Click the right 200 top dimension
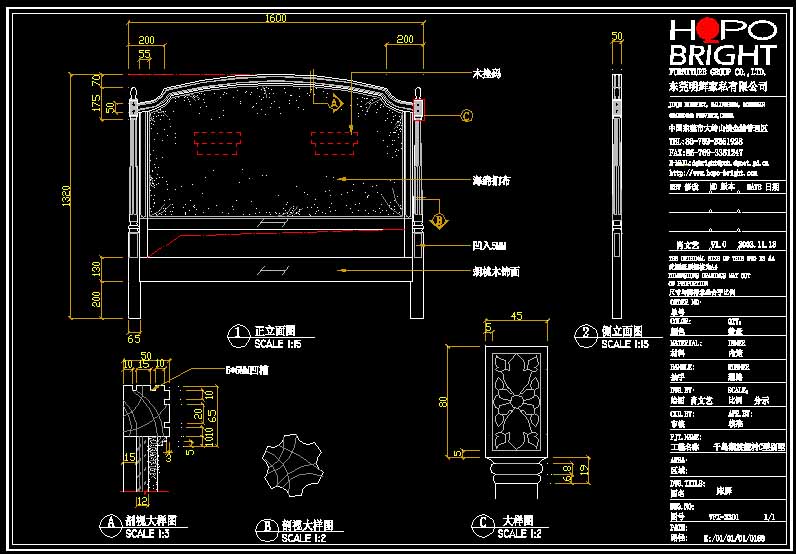Screen dimensions: 796x554 pyautogui.click(x=405, y=39)
